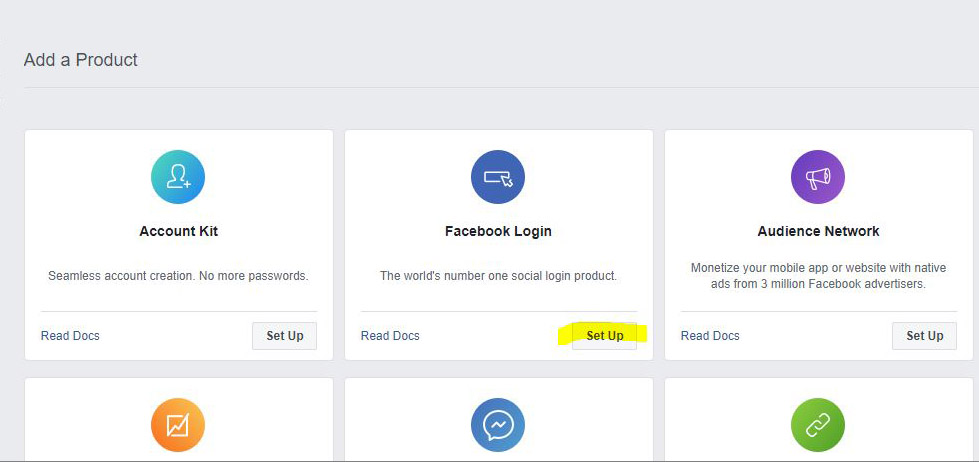979x462 pixels.
Task: Click the Audience Network title
Action: 819,231
